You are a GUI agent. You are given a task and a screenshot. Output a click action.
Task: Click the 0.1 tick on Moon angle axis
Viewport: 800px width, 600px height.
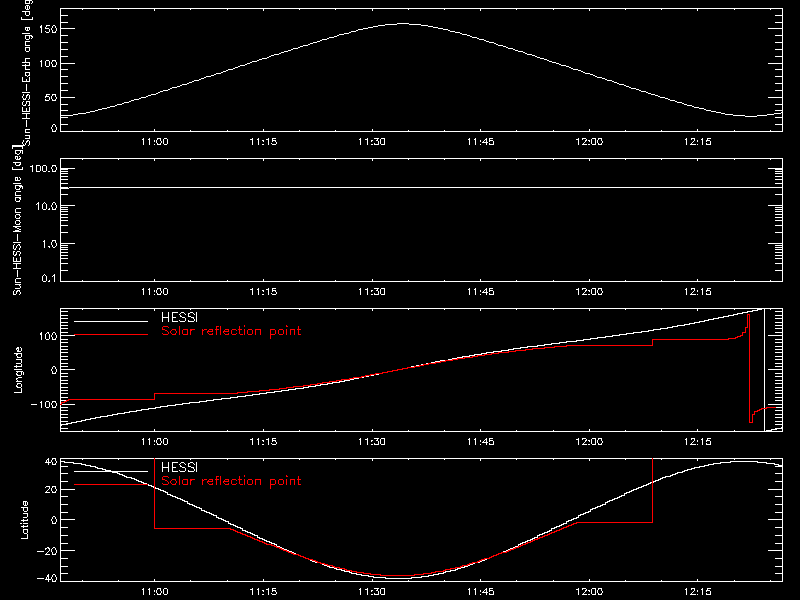49,278
